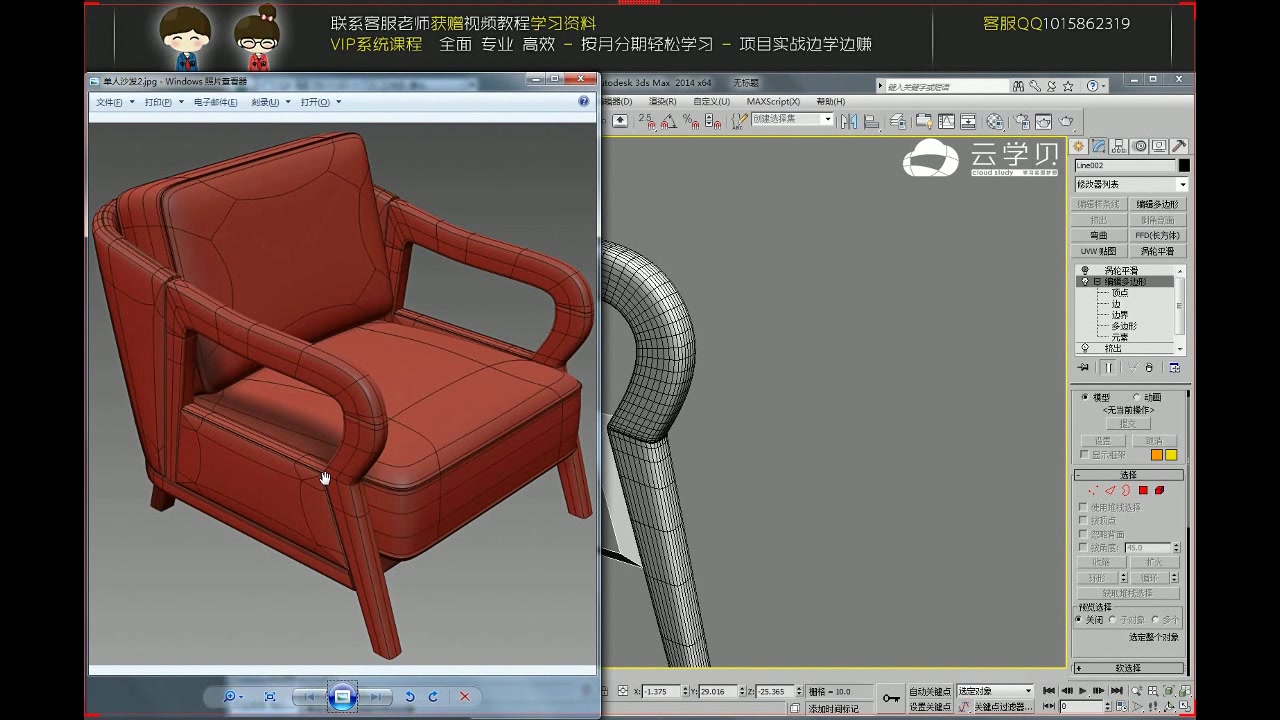Open the Material Editor teapot icon
Viewport: 1280px width, 720px height.
(1020, 122)
